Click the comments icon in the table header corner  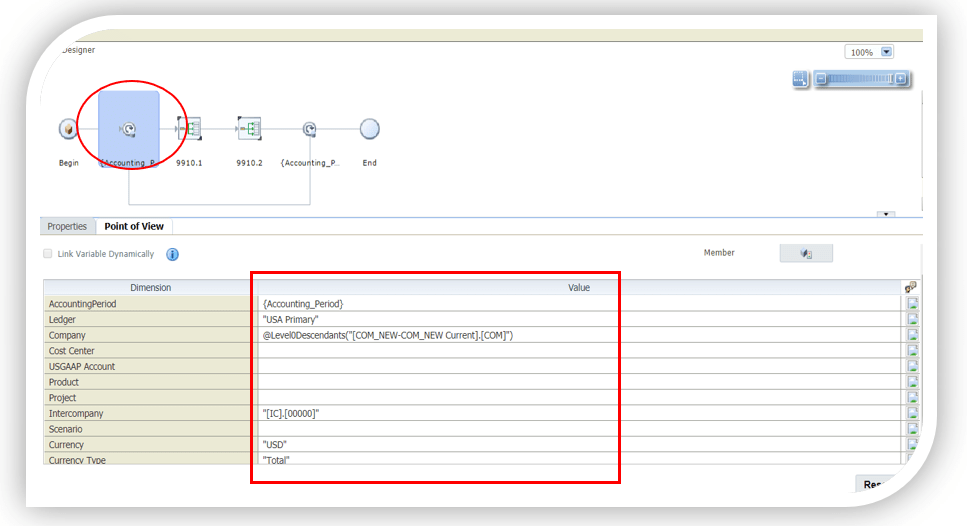coord(911,288)
